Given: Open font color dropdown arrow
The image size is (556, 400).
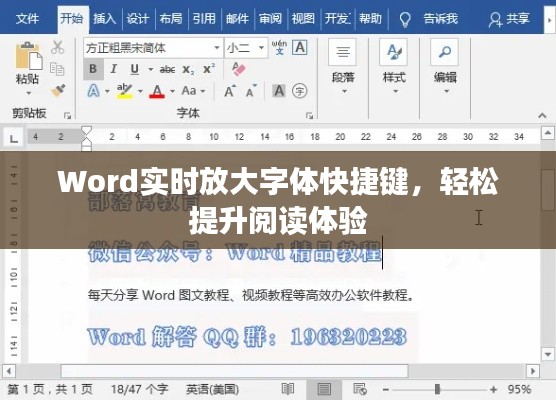Looking at the screenshot, I should 172,91.
